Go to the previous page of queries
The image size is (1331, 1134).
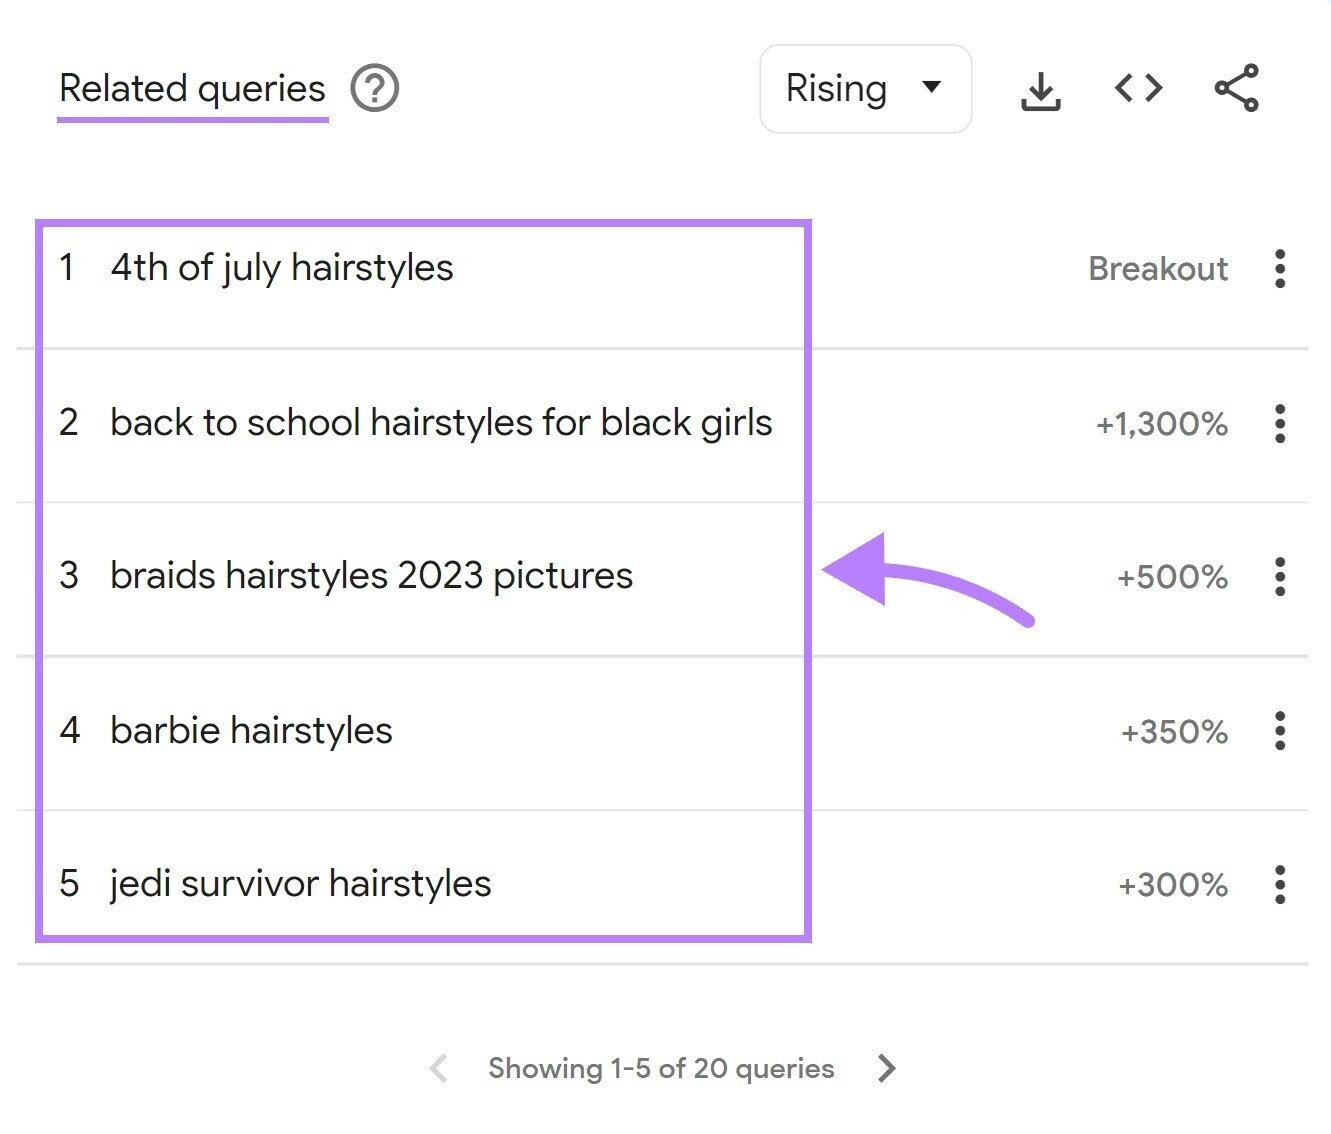tap(437, 1068)
